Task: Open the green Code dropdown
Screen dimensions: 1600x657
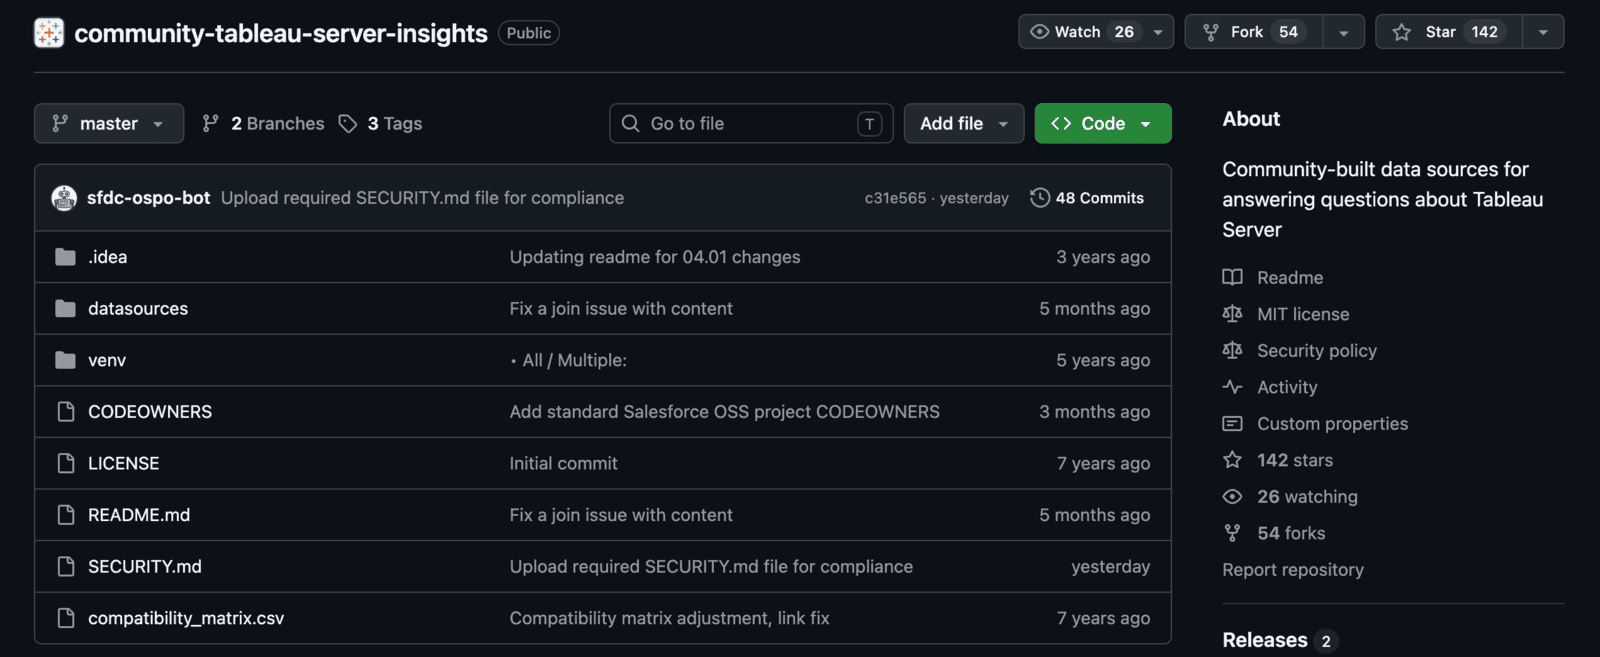Action: [1103, 123]
